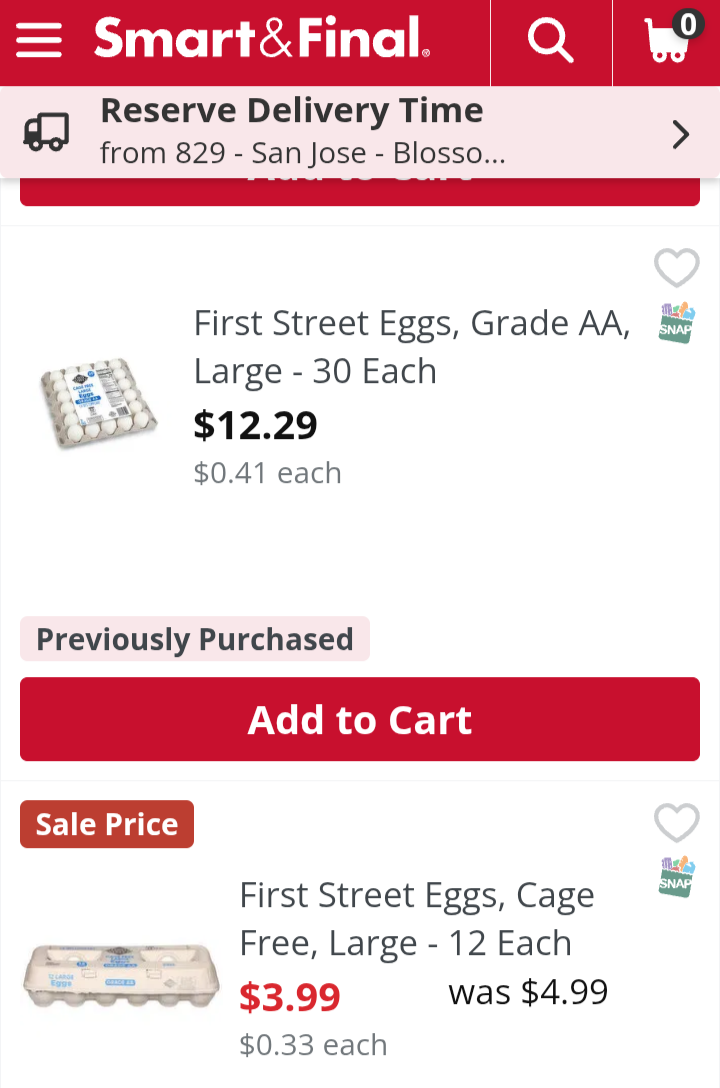The image size is (720, 1088).
Task: Open Reserve Delivery Time banner
Action: point(360,132)
